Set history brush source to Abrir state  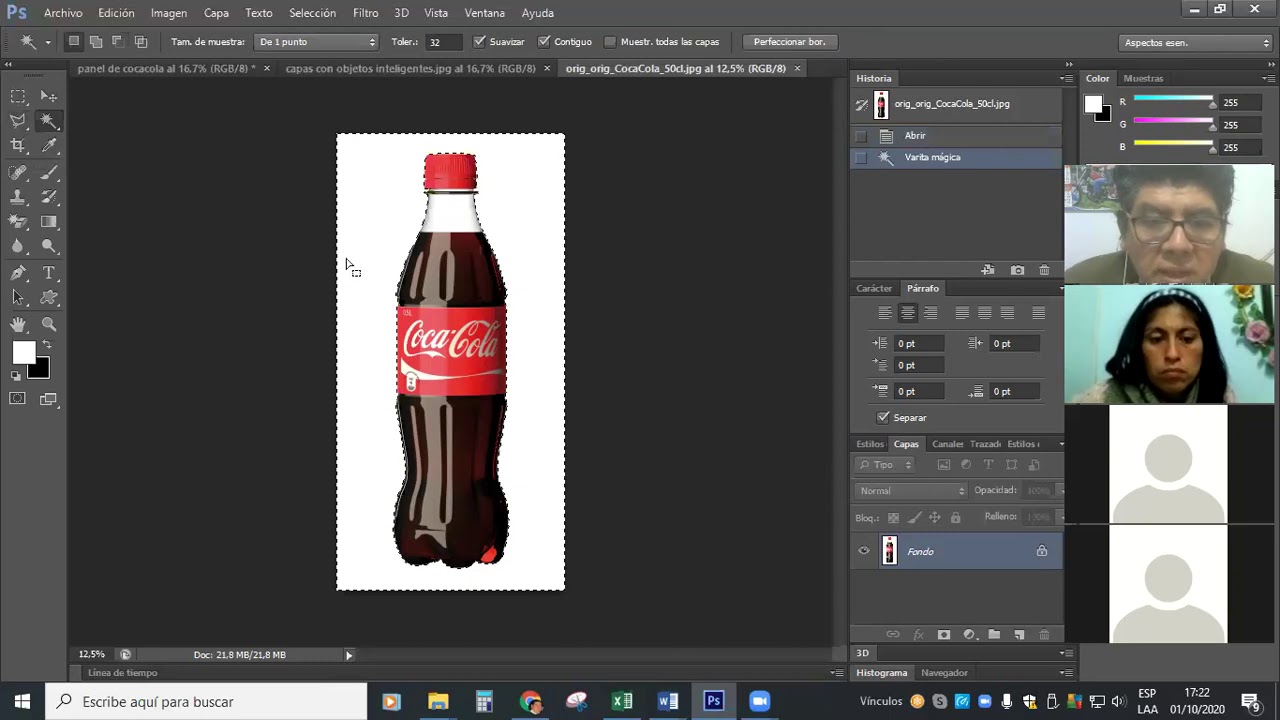tap(861, 136)
